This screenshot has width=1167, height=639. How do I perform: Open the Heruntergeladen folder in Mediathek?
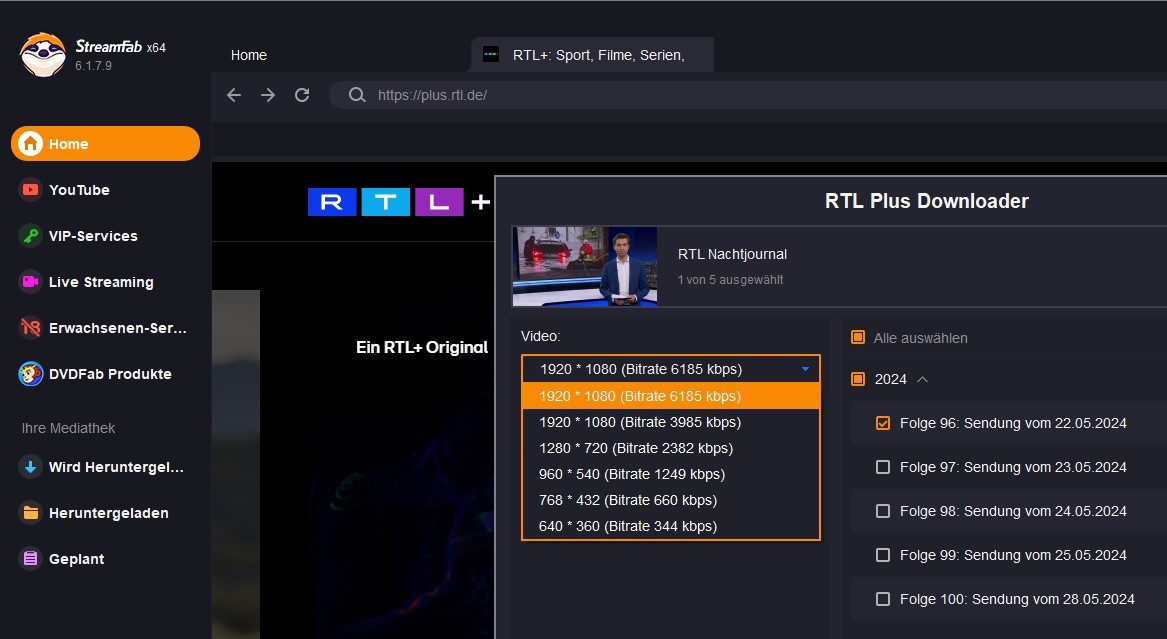(x=108, y=513)
